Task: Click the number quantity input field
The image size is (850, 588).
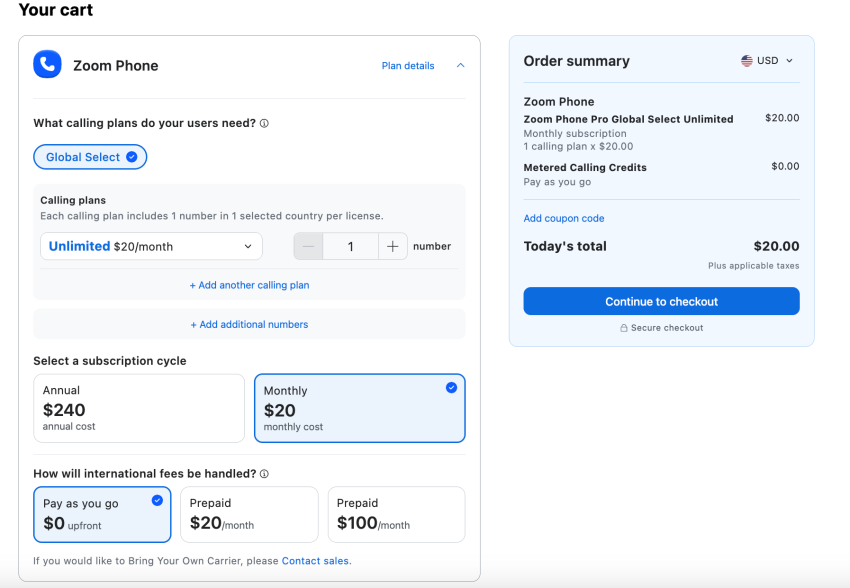Action: 350,246
